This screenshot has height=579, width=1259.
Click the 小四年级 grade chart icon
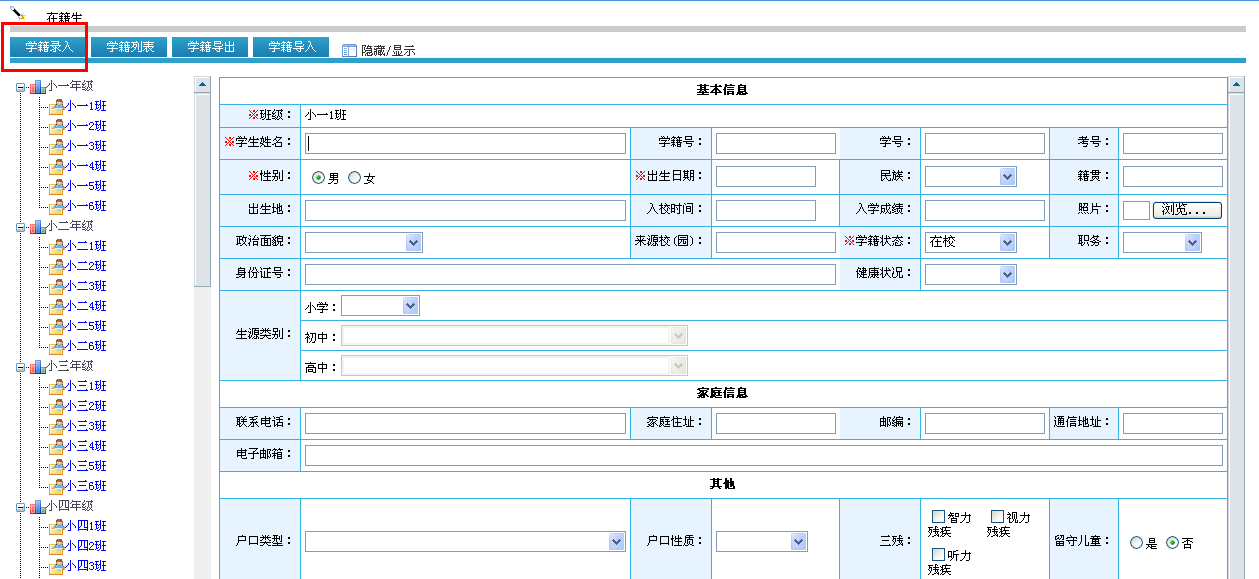[38, 505]
